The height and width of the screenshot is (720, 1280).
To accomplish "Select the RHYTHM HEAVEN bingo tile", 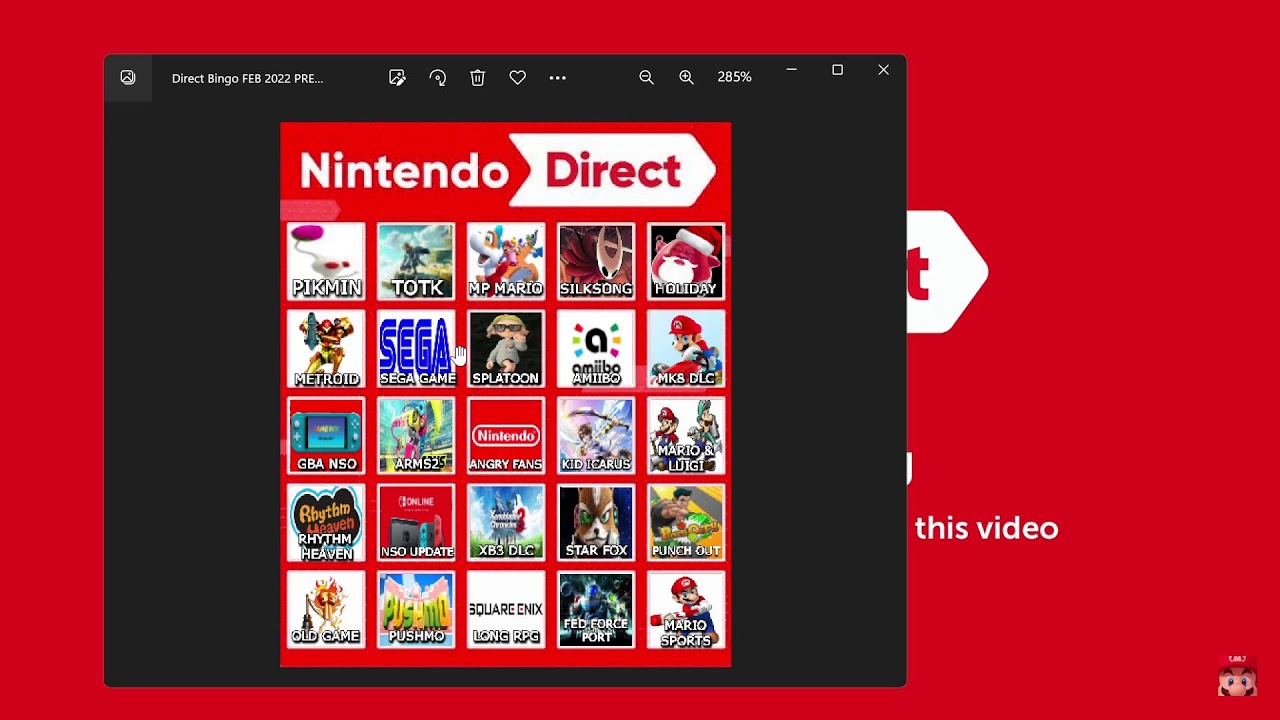I will click(x=326, y=523).
